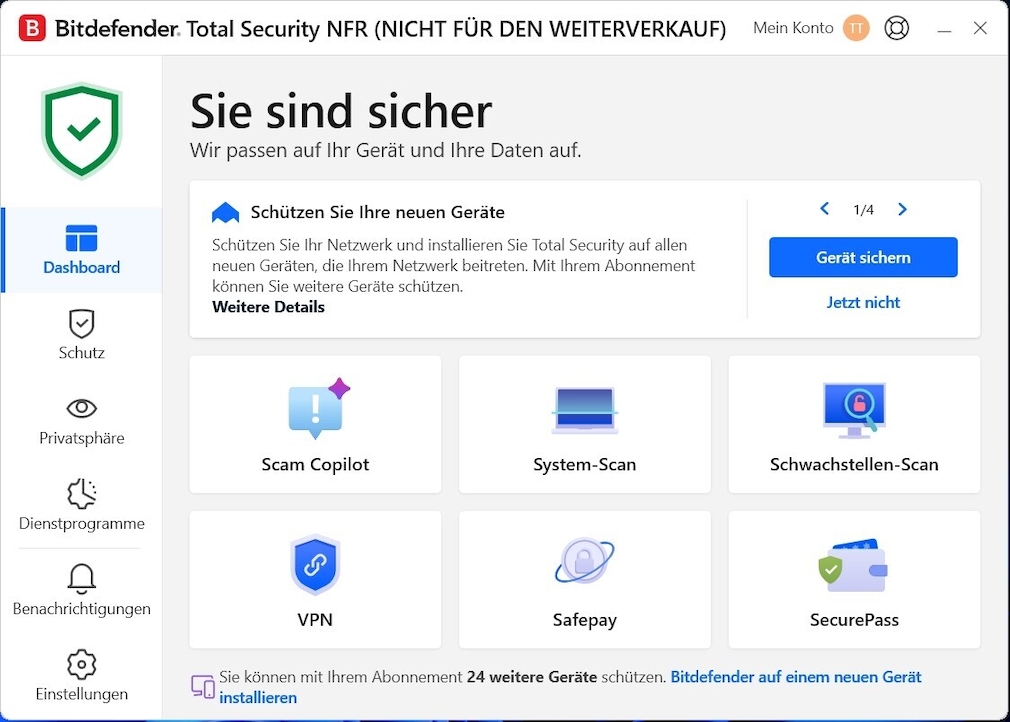Screen dimensions: 1010x722
Task: Select the Schutz sidebar icon
Action: click(81, 323)
